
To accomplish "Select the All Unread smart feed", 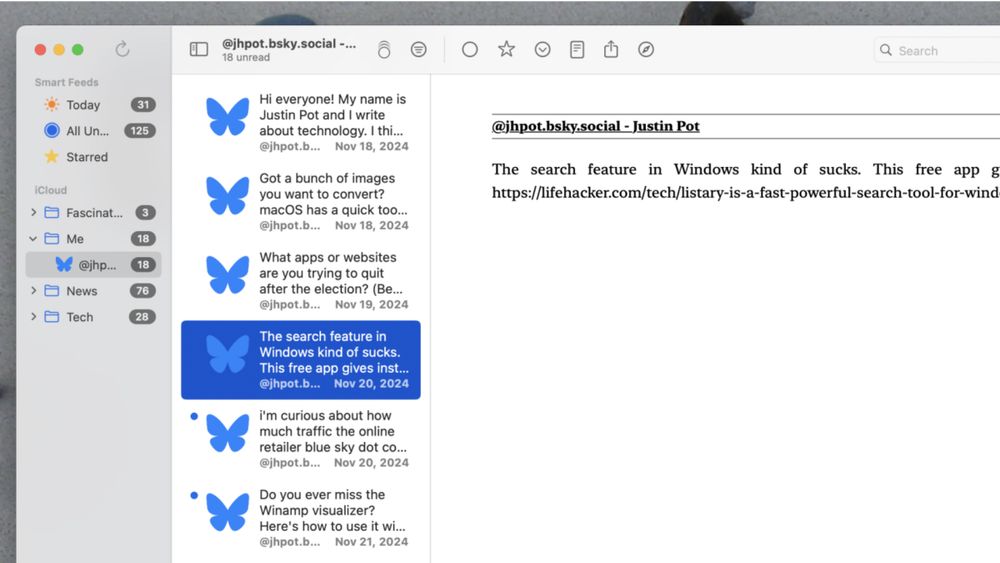I will pos(94,131).
